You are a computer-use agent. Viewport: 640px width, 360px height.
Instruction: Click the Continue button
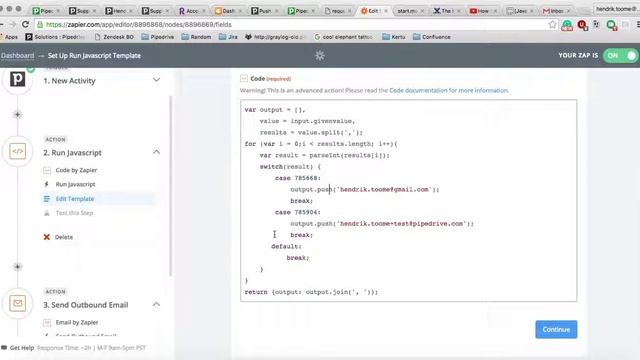pos(556,329)
